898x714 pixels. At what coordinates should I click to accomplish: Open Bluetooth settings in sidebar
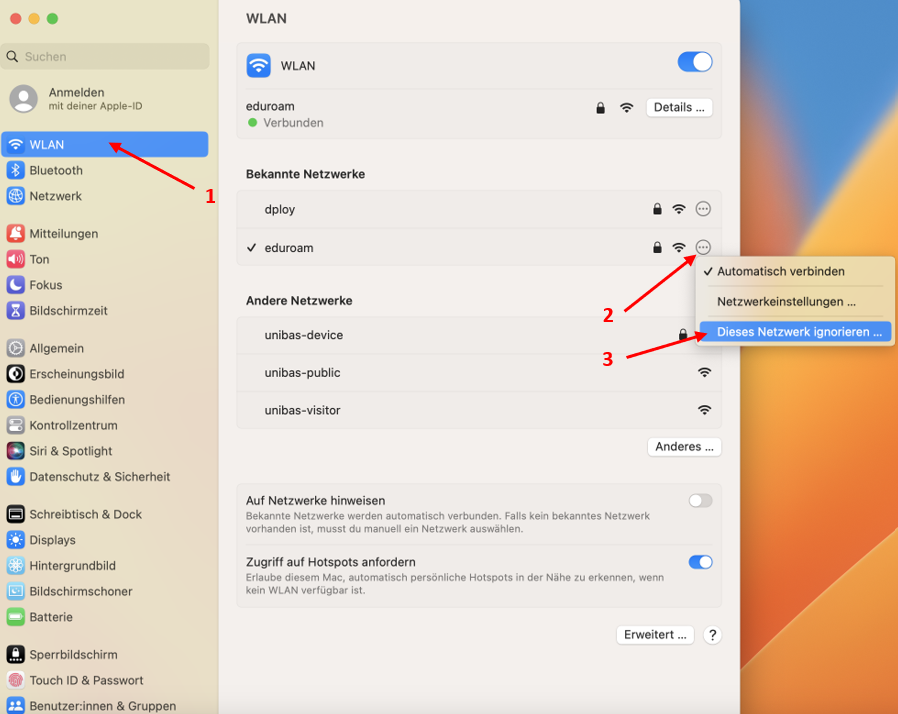click(56, 171)
